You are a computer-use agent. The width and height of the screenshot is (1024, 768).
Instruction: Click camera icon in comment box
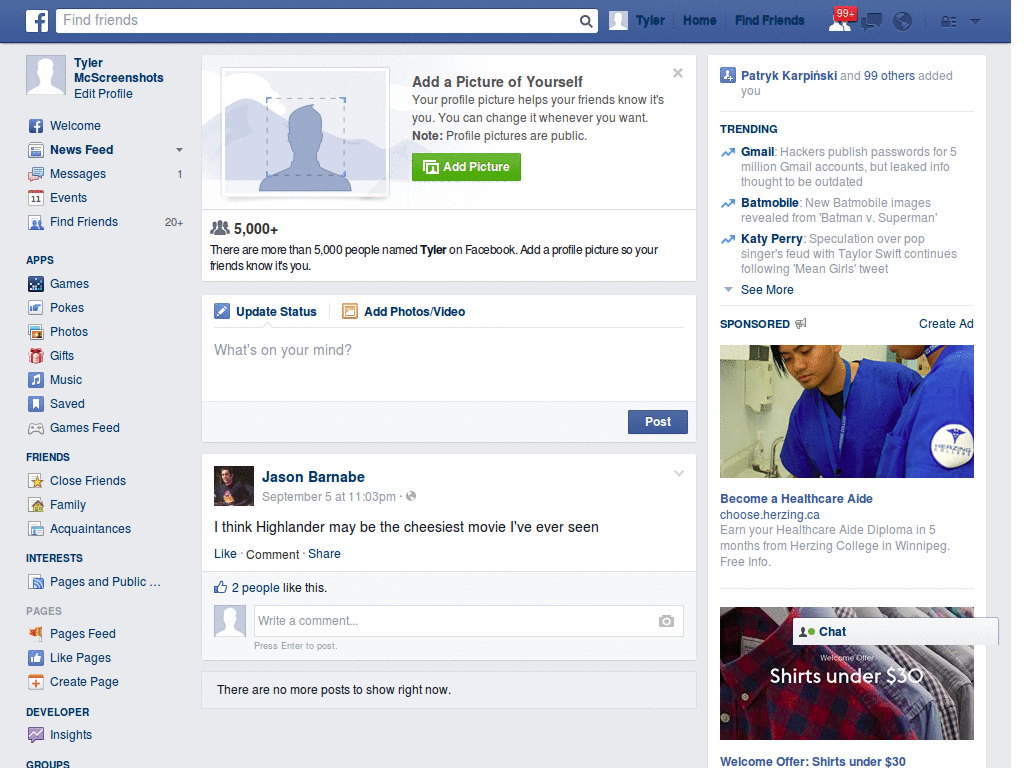[x=666, y=621]
